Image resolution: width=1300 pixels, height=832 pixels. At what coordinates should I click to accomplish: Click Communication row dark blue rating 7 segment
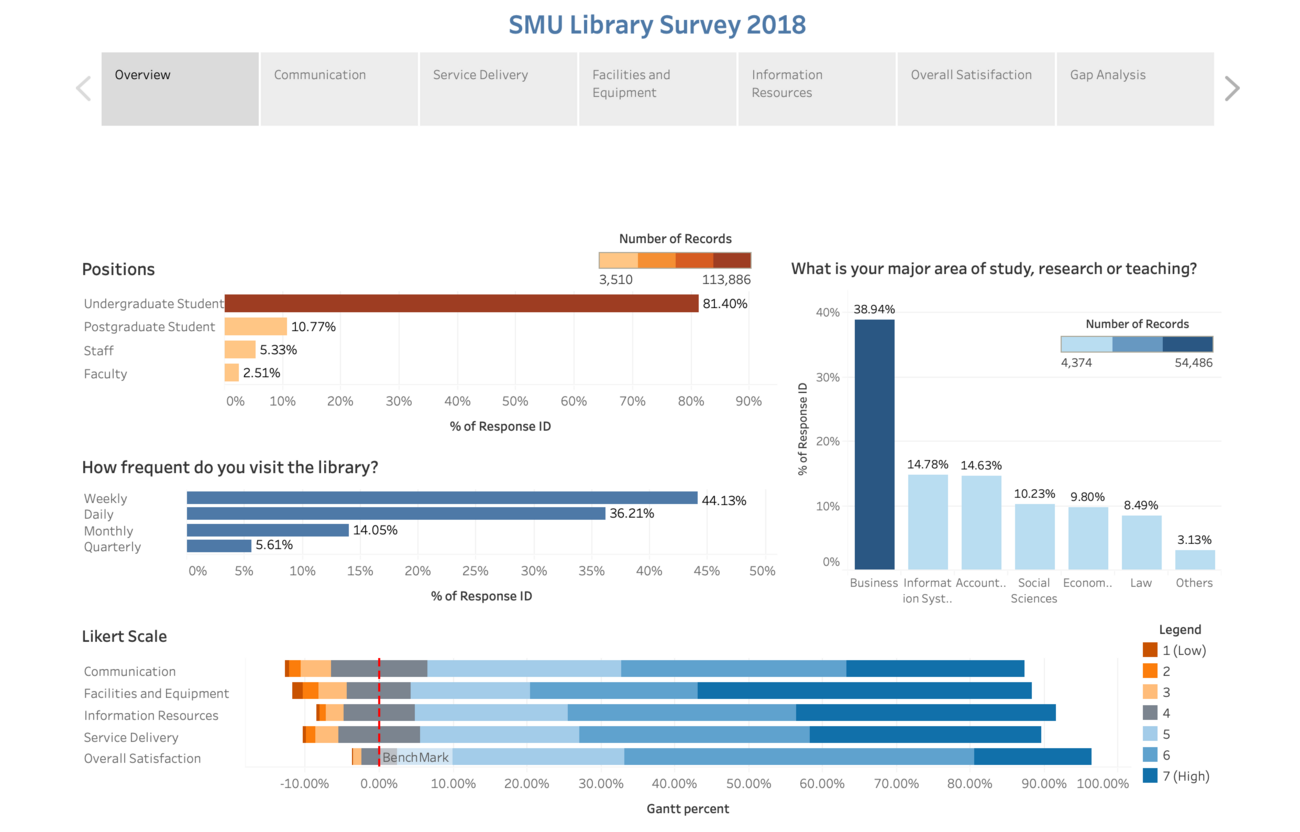pos(935,669)
